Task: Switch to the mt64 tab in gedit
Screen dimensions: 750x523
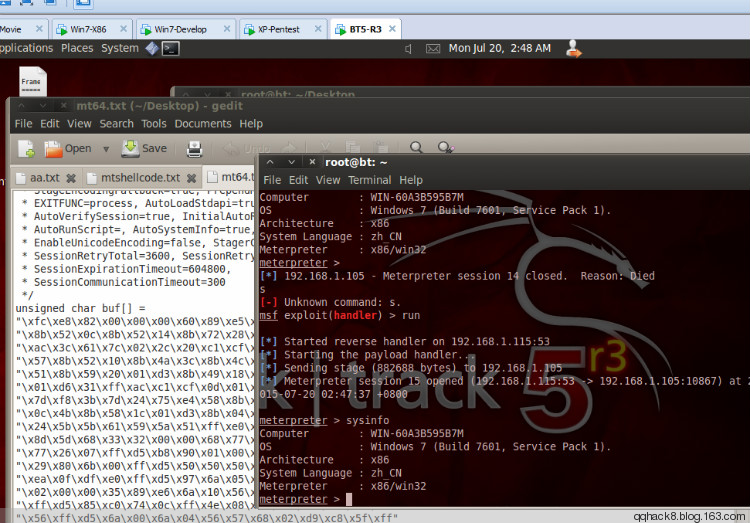Action: coord(232,177)
